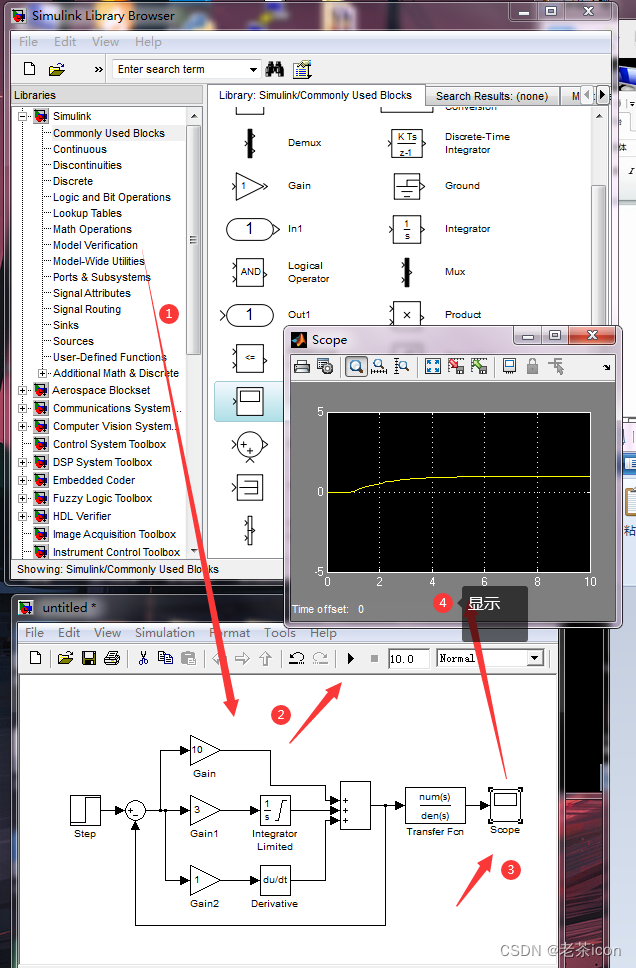Toggle Zoom tool in Scope toolbar
Image resolution: width=636 pixels, height=968 pixels.
356,367
